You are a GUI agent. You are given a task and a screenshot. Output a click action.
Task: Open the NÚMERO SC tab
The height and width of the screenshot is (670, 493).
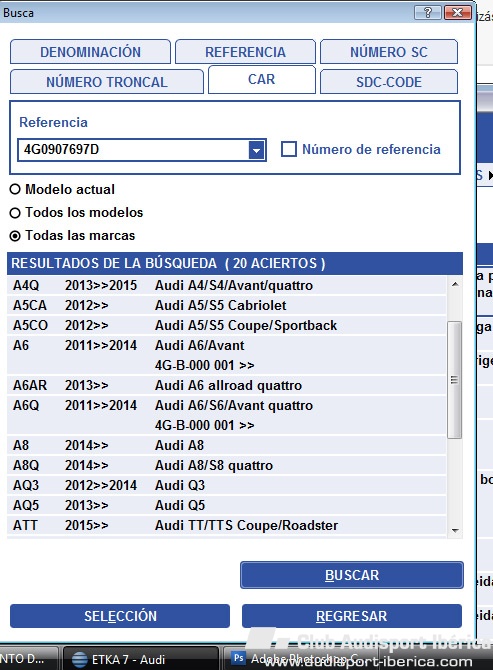pyautogui.click(x=389, y=52)
